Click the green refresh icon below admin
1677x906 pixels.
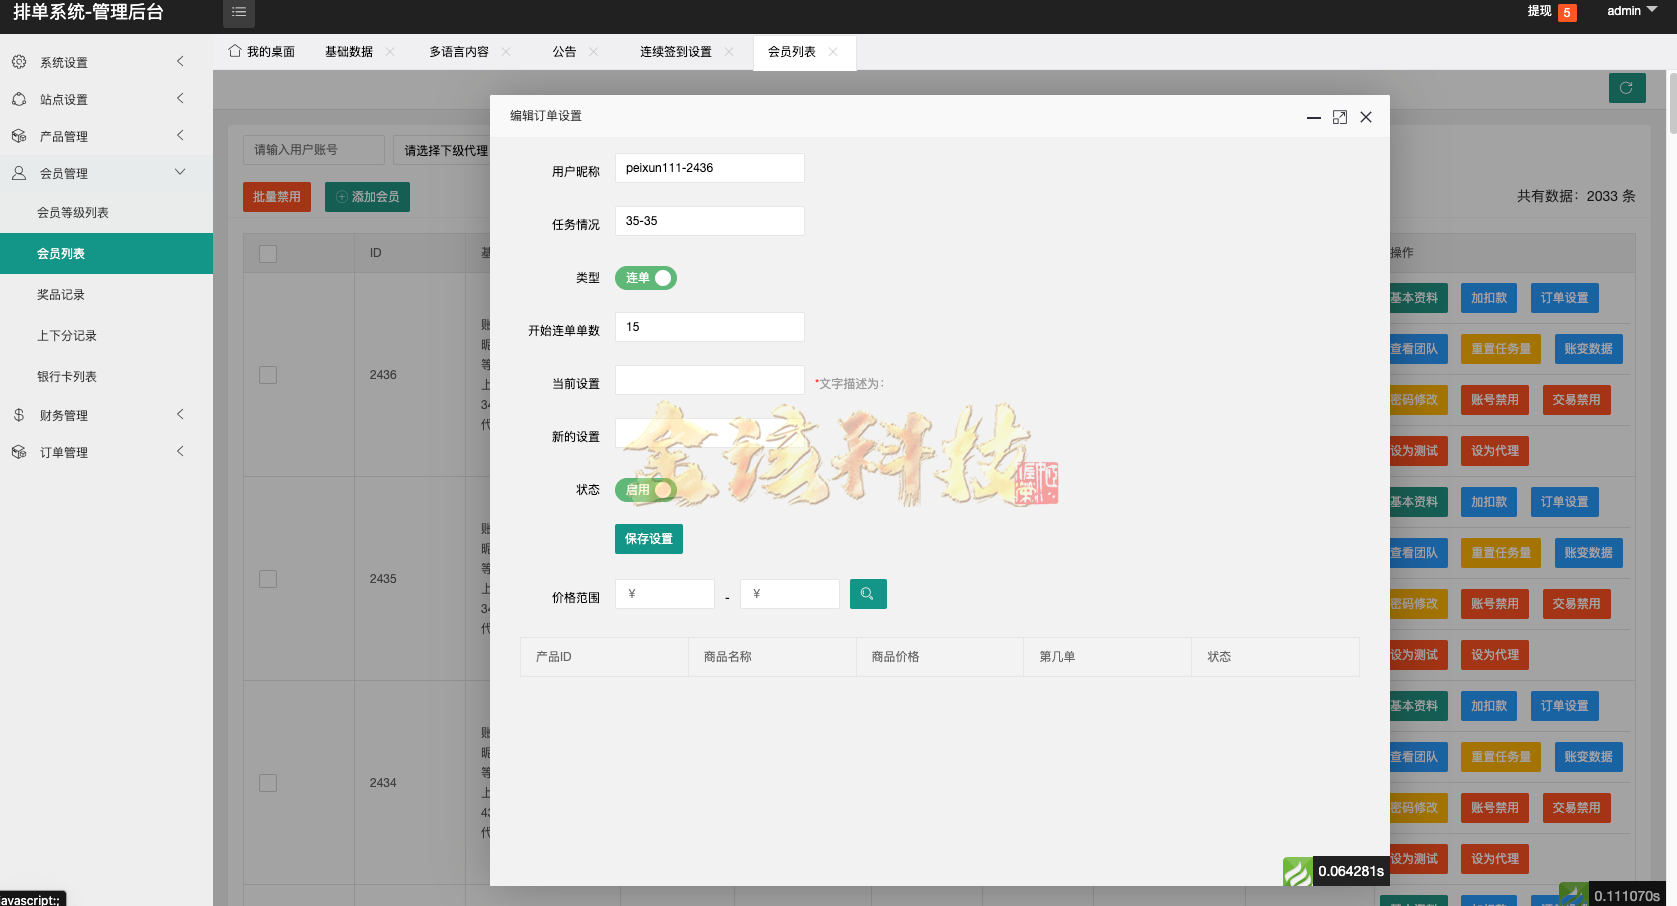coord(1627,88)
